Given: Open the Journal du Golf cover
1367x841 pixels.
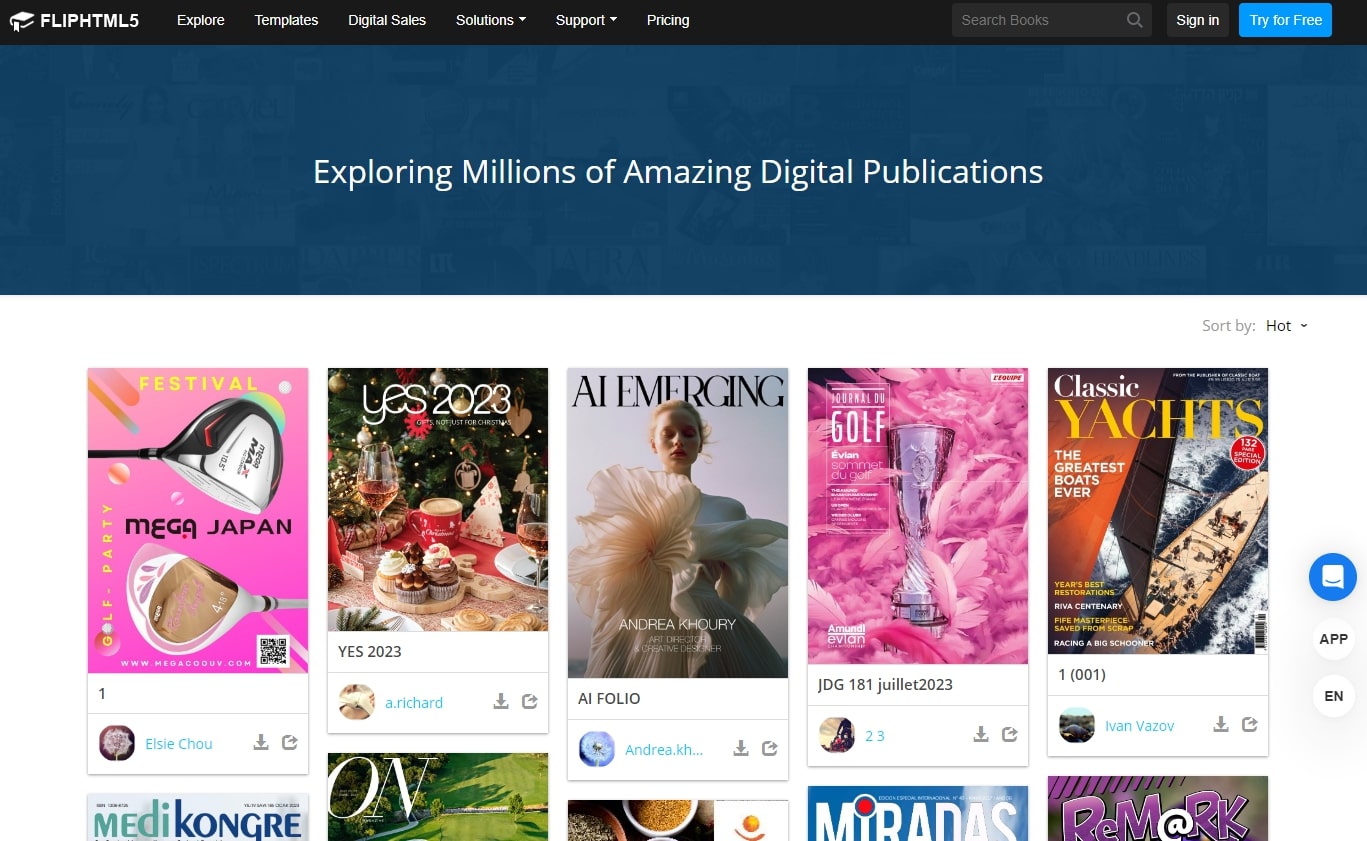Looking at the screenshot, I should coord(918,516).
